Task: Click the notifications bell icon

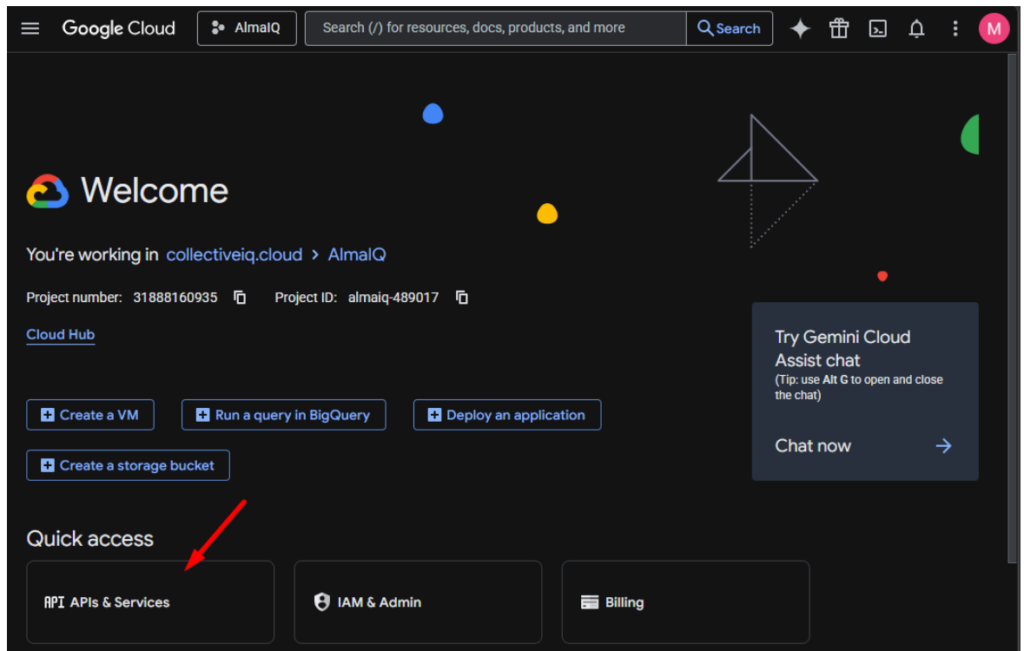Action: (916, 28)
